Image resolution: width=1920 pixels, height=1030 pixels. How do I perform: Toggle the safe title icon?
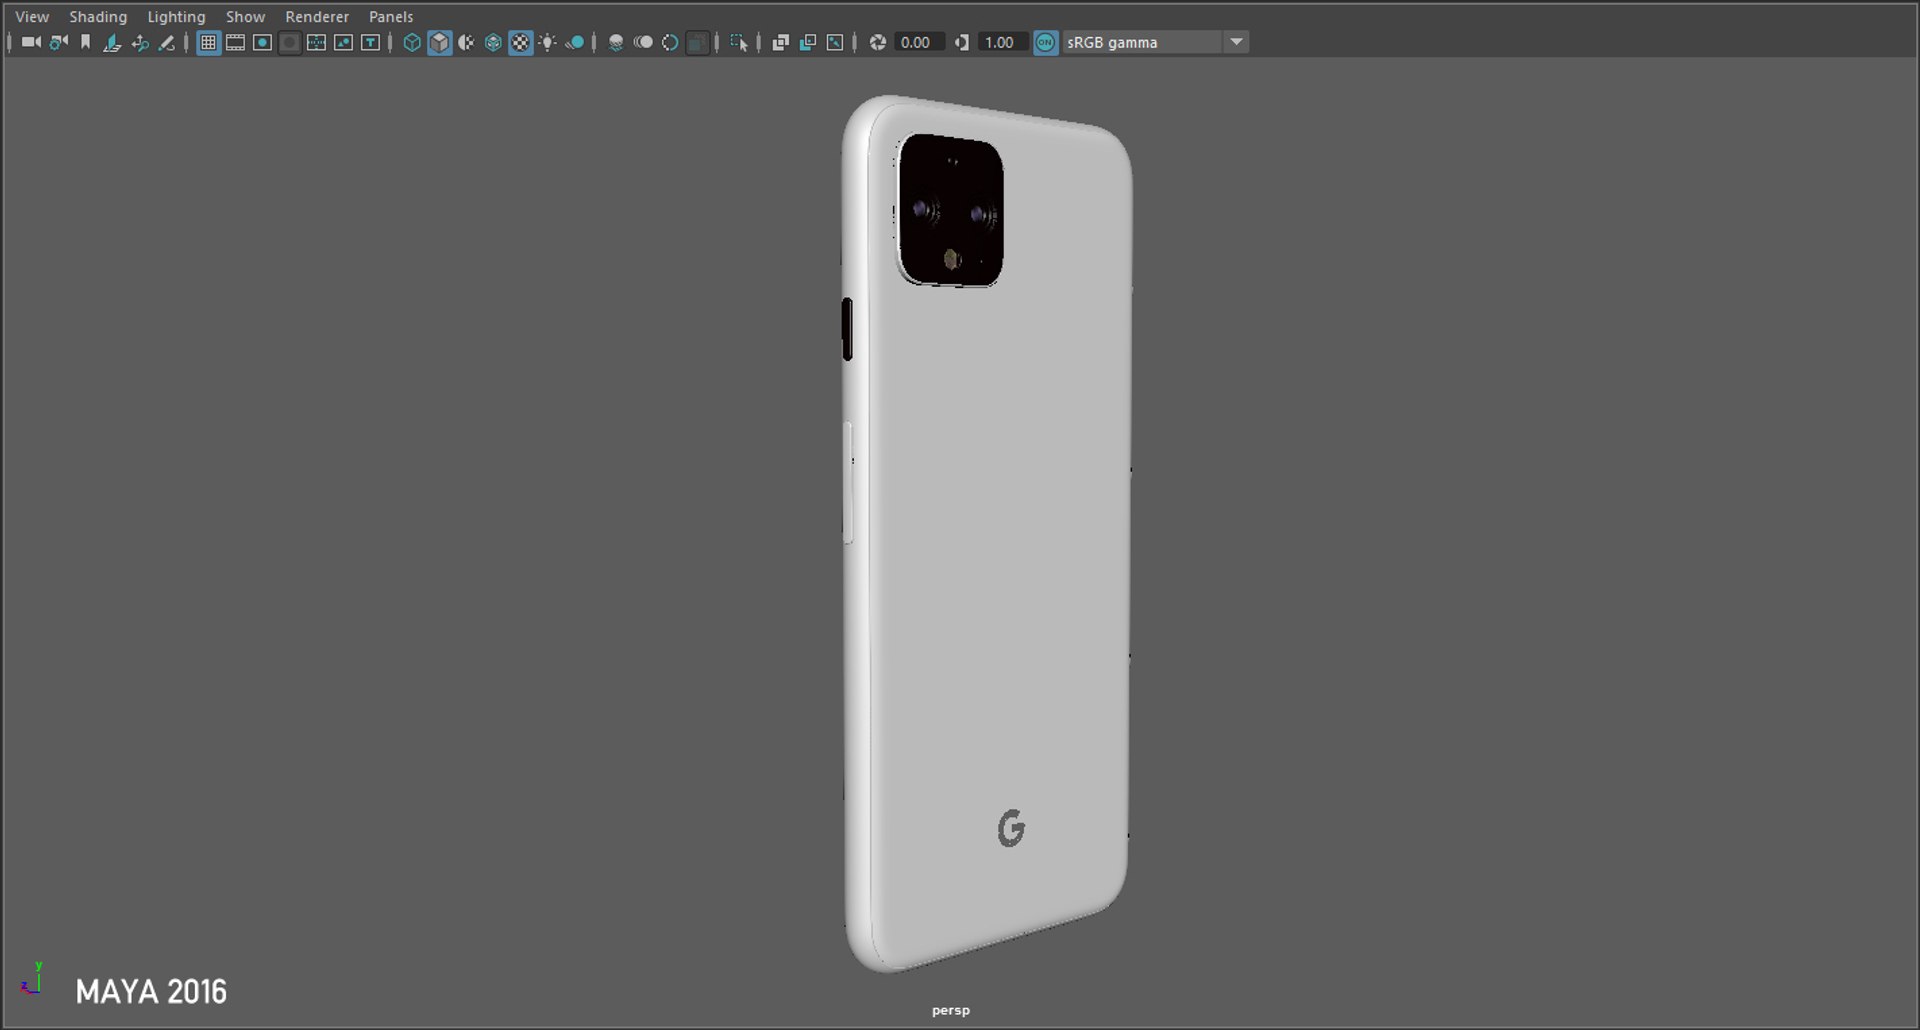(x=370, y=42)
